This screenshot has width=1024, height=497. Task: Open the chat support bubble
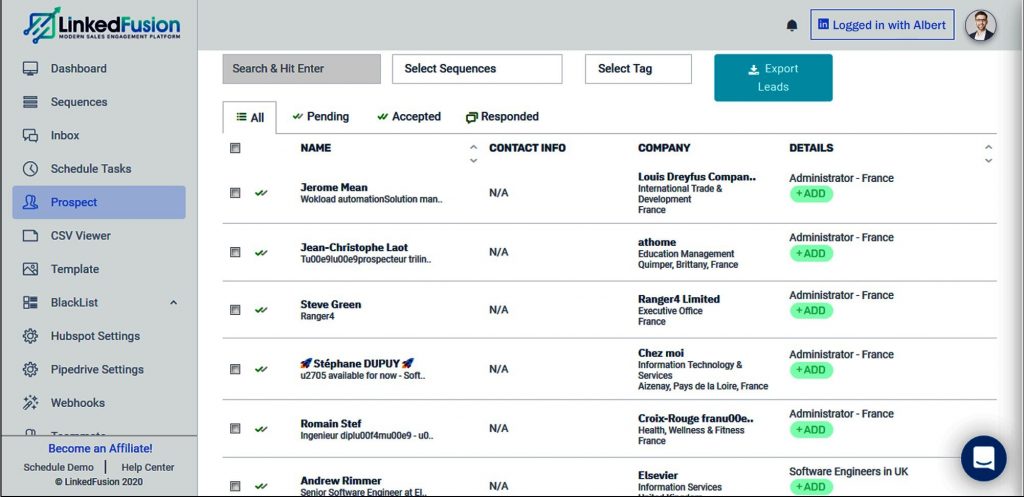984,458
